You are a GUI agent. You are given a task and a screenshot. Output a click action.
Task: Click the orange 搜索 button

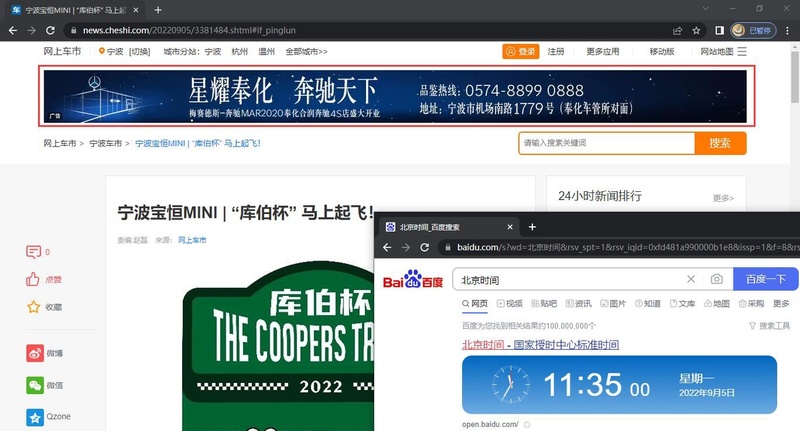click(720, 143)
